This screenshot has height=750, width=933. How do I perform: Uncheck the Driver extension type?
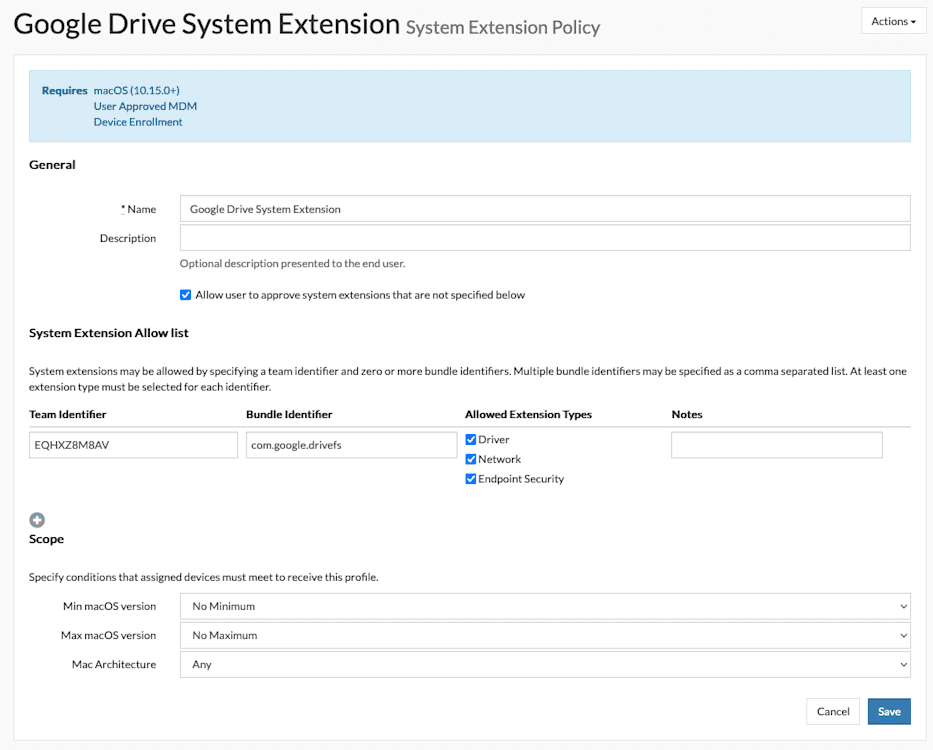point(471,439)
